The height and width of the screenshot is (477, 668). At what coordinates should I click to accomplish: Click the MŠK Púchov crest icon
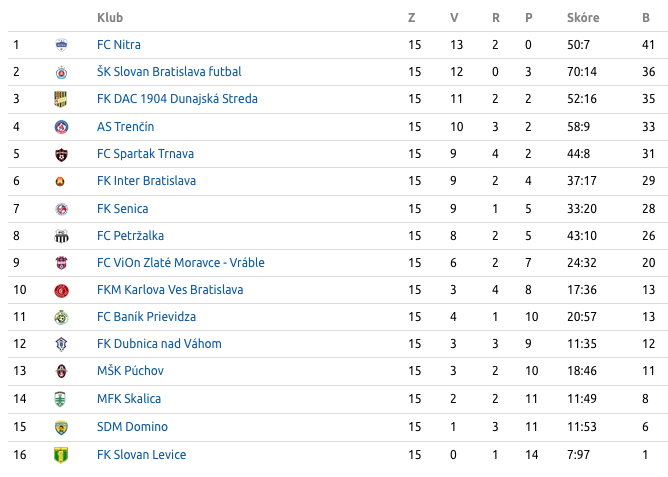61,371
